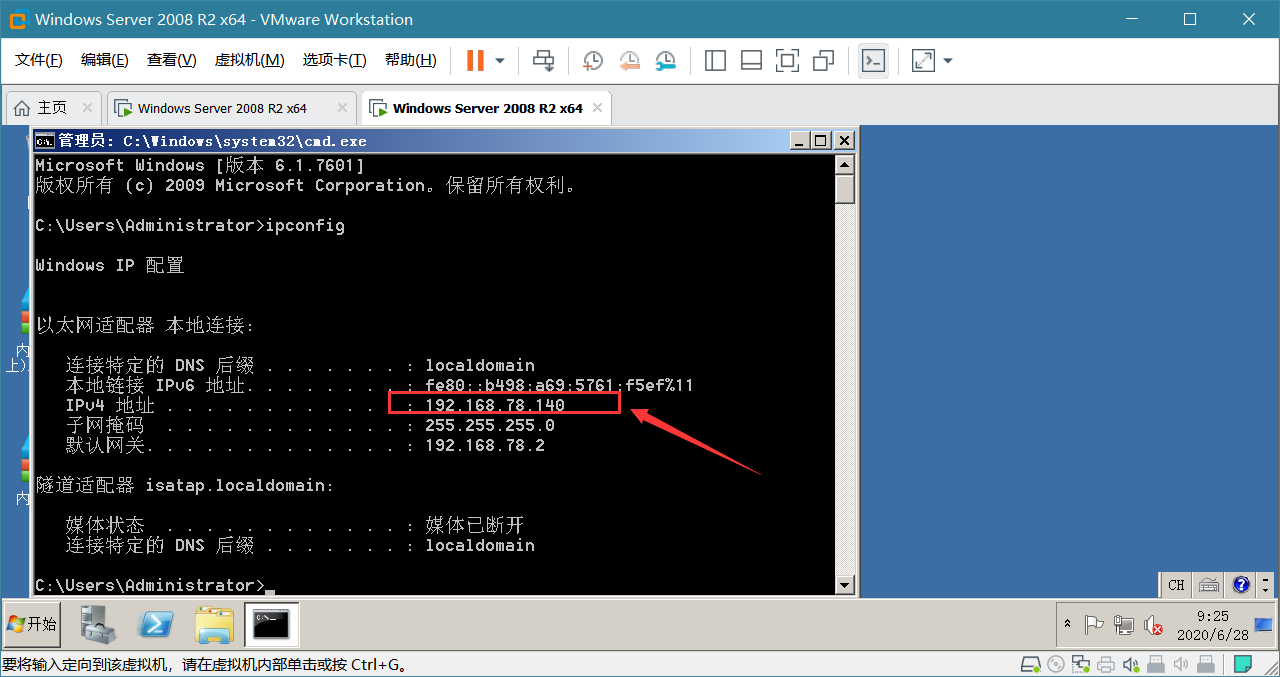The image size is (1280, 677).
Task: Launch PowerShell from the taskbar
Action: (x=157, y=625)
